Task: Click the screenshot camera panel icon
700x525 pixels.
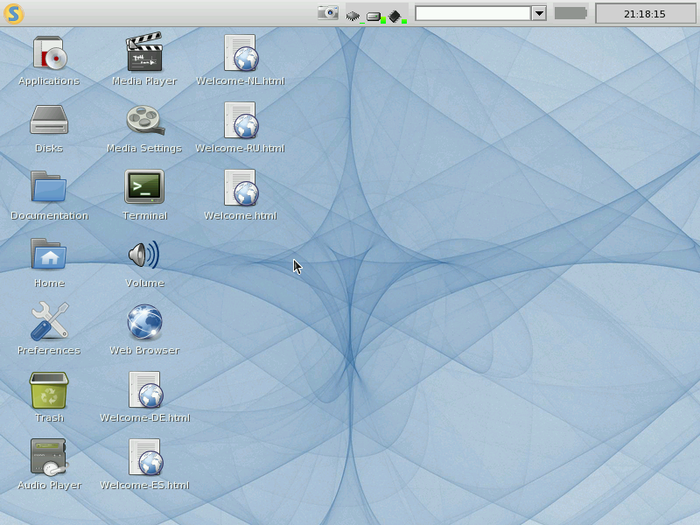Action: point(328,13)
